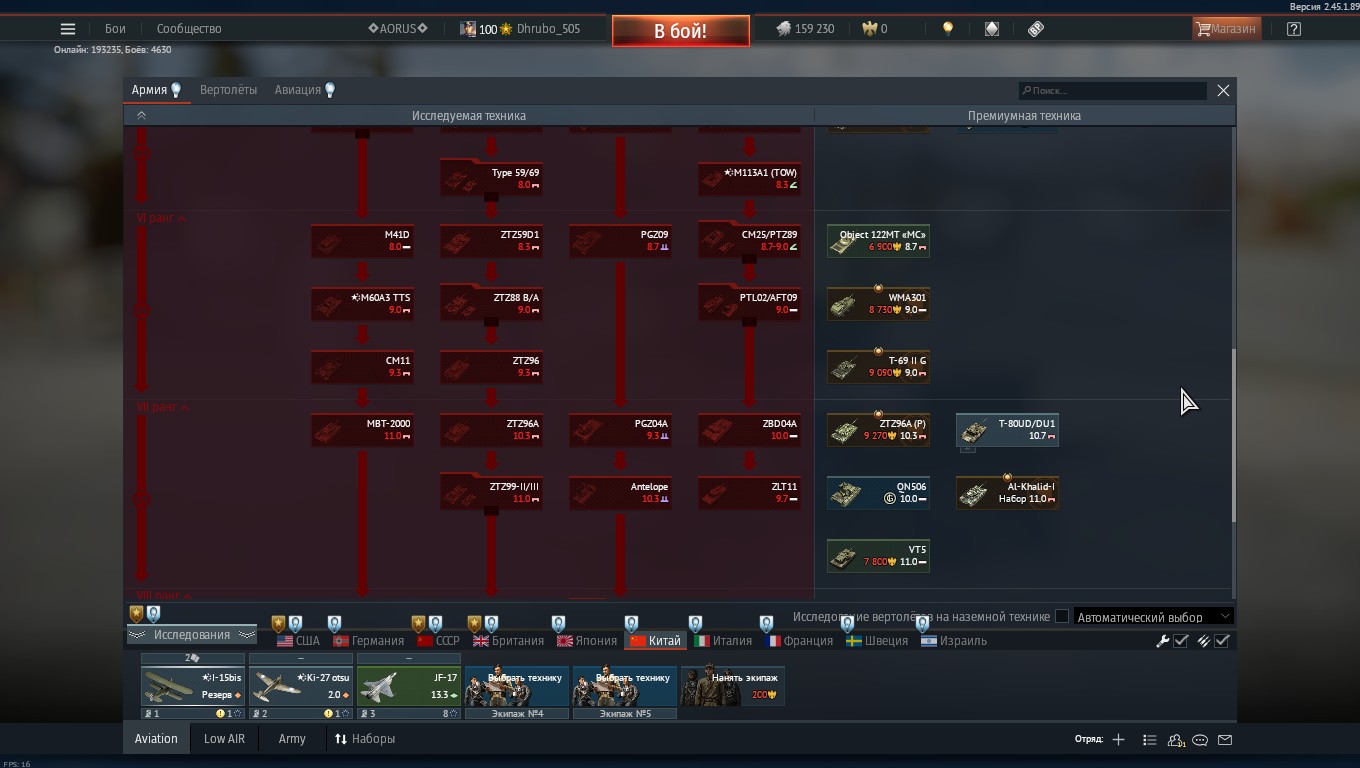1360x768 pixels.
Task: Click the research tree vertical scrollbar
Action: (x=1233, y=435)
